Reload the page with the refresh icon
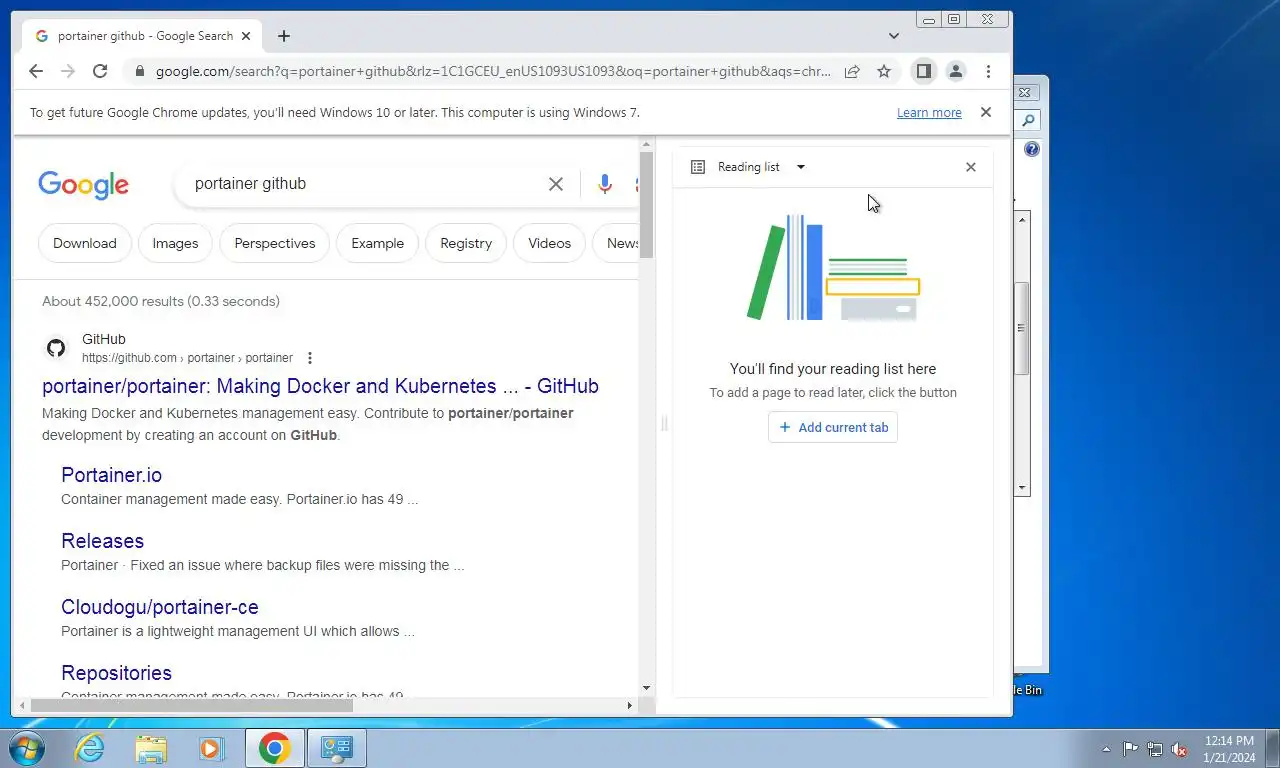This screenshot has height=768, width=1280. pyautogui.click(x=100, y=71)
